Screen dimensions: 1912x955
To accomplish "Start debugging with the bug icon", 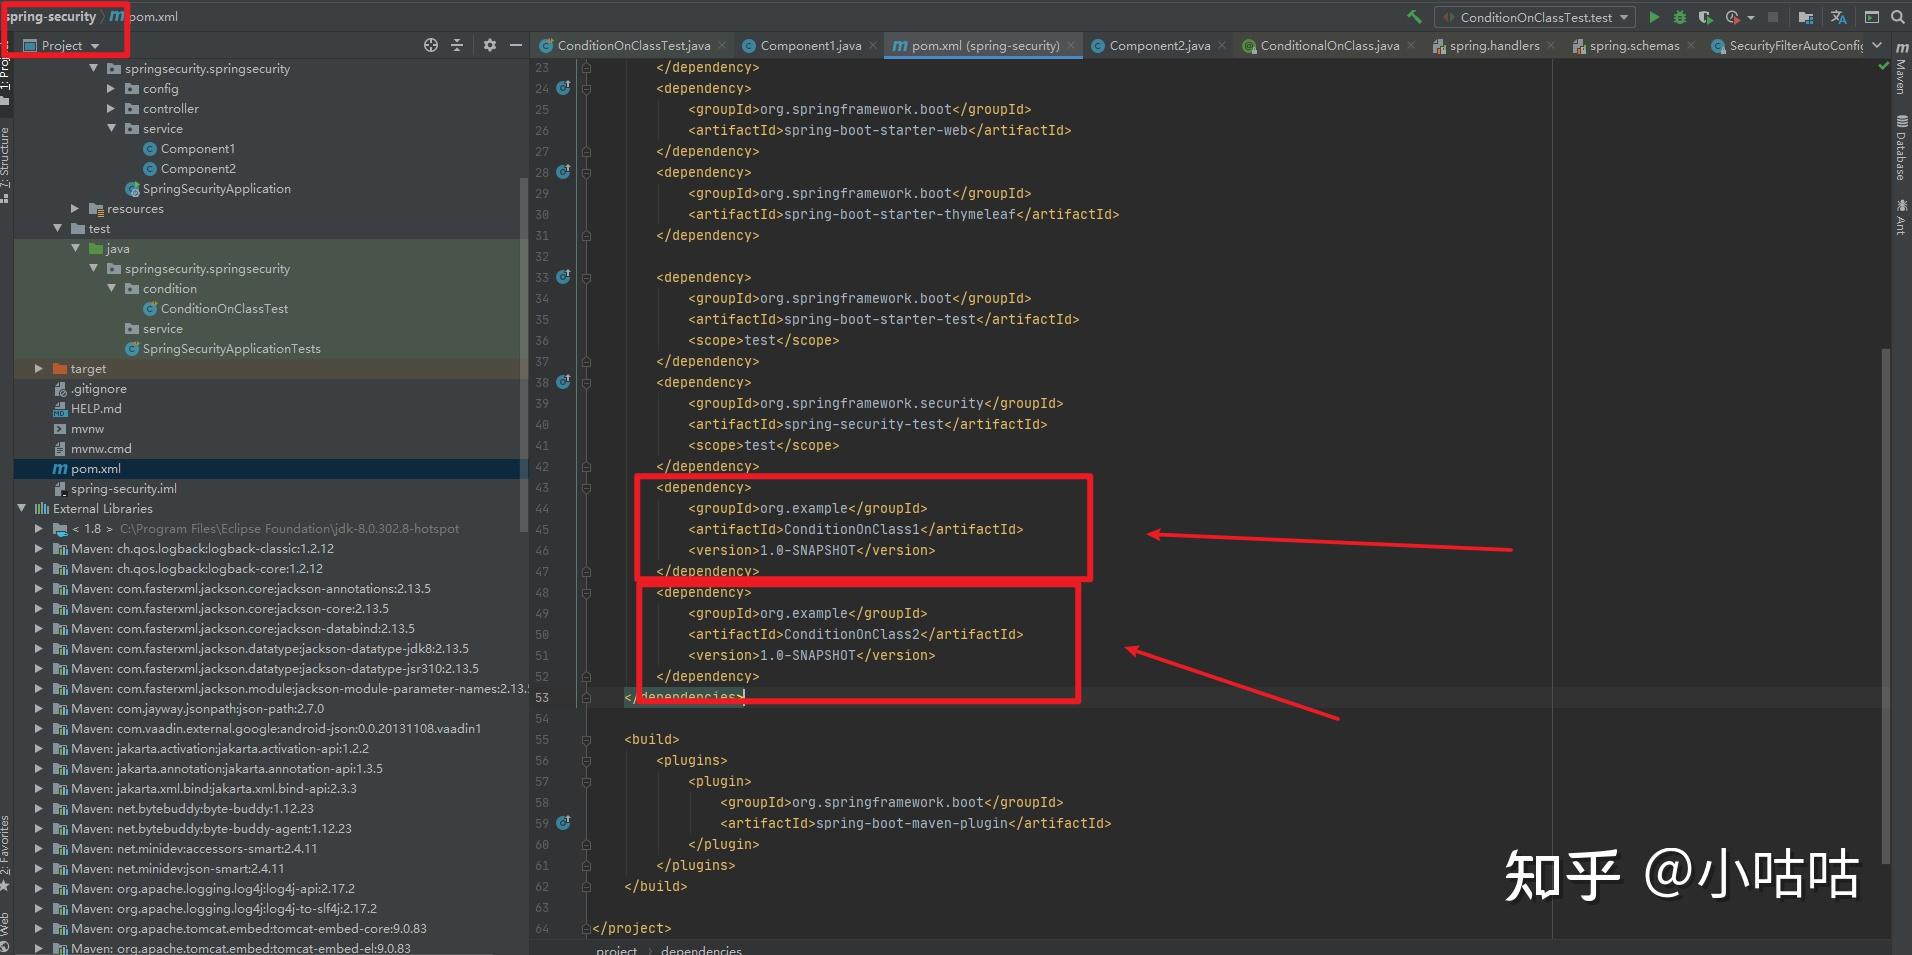I will pos(1680,17).
